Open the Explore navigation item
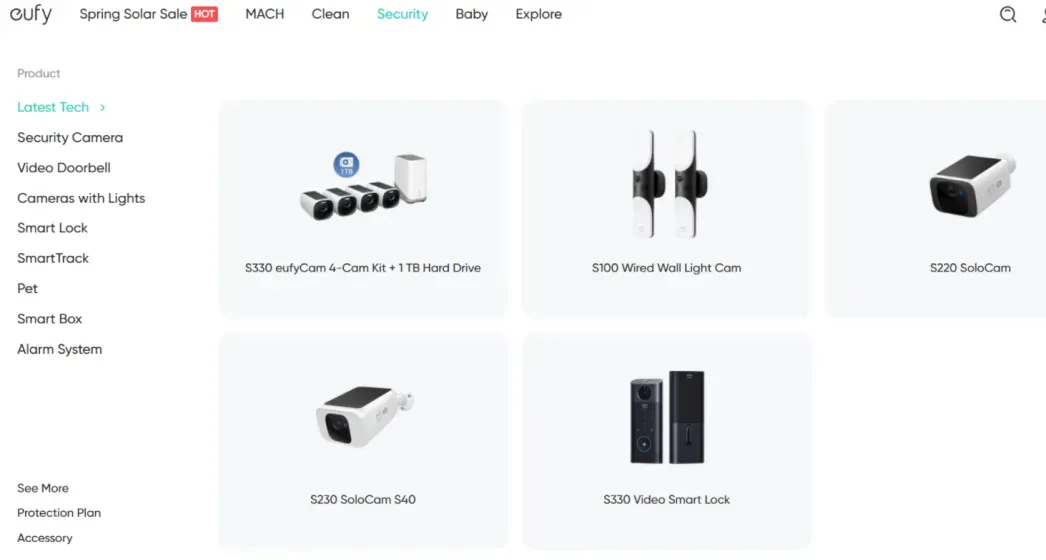Screen dimensions: 1046x560 point(538,14)
